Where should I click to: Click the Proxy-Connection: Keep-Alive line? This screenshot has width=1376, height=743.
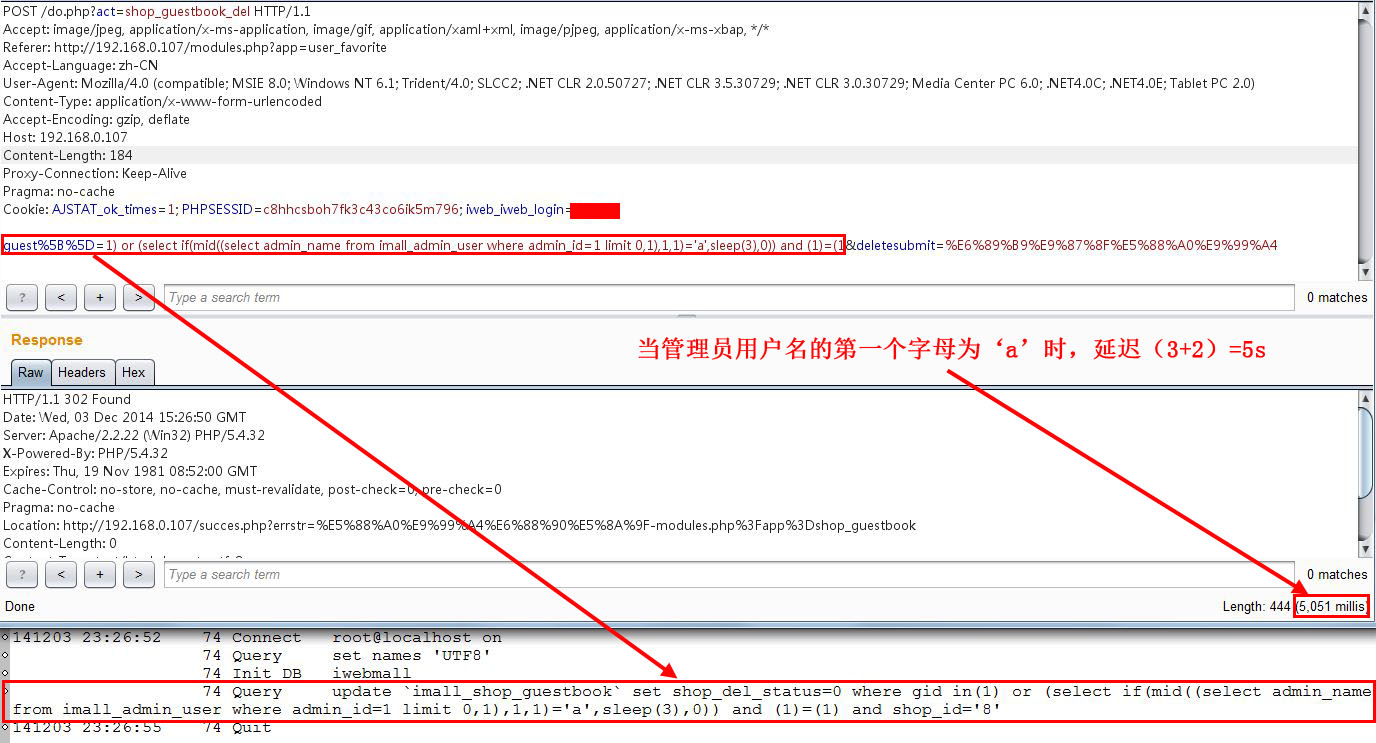[95, 173]
